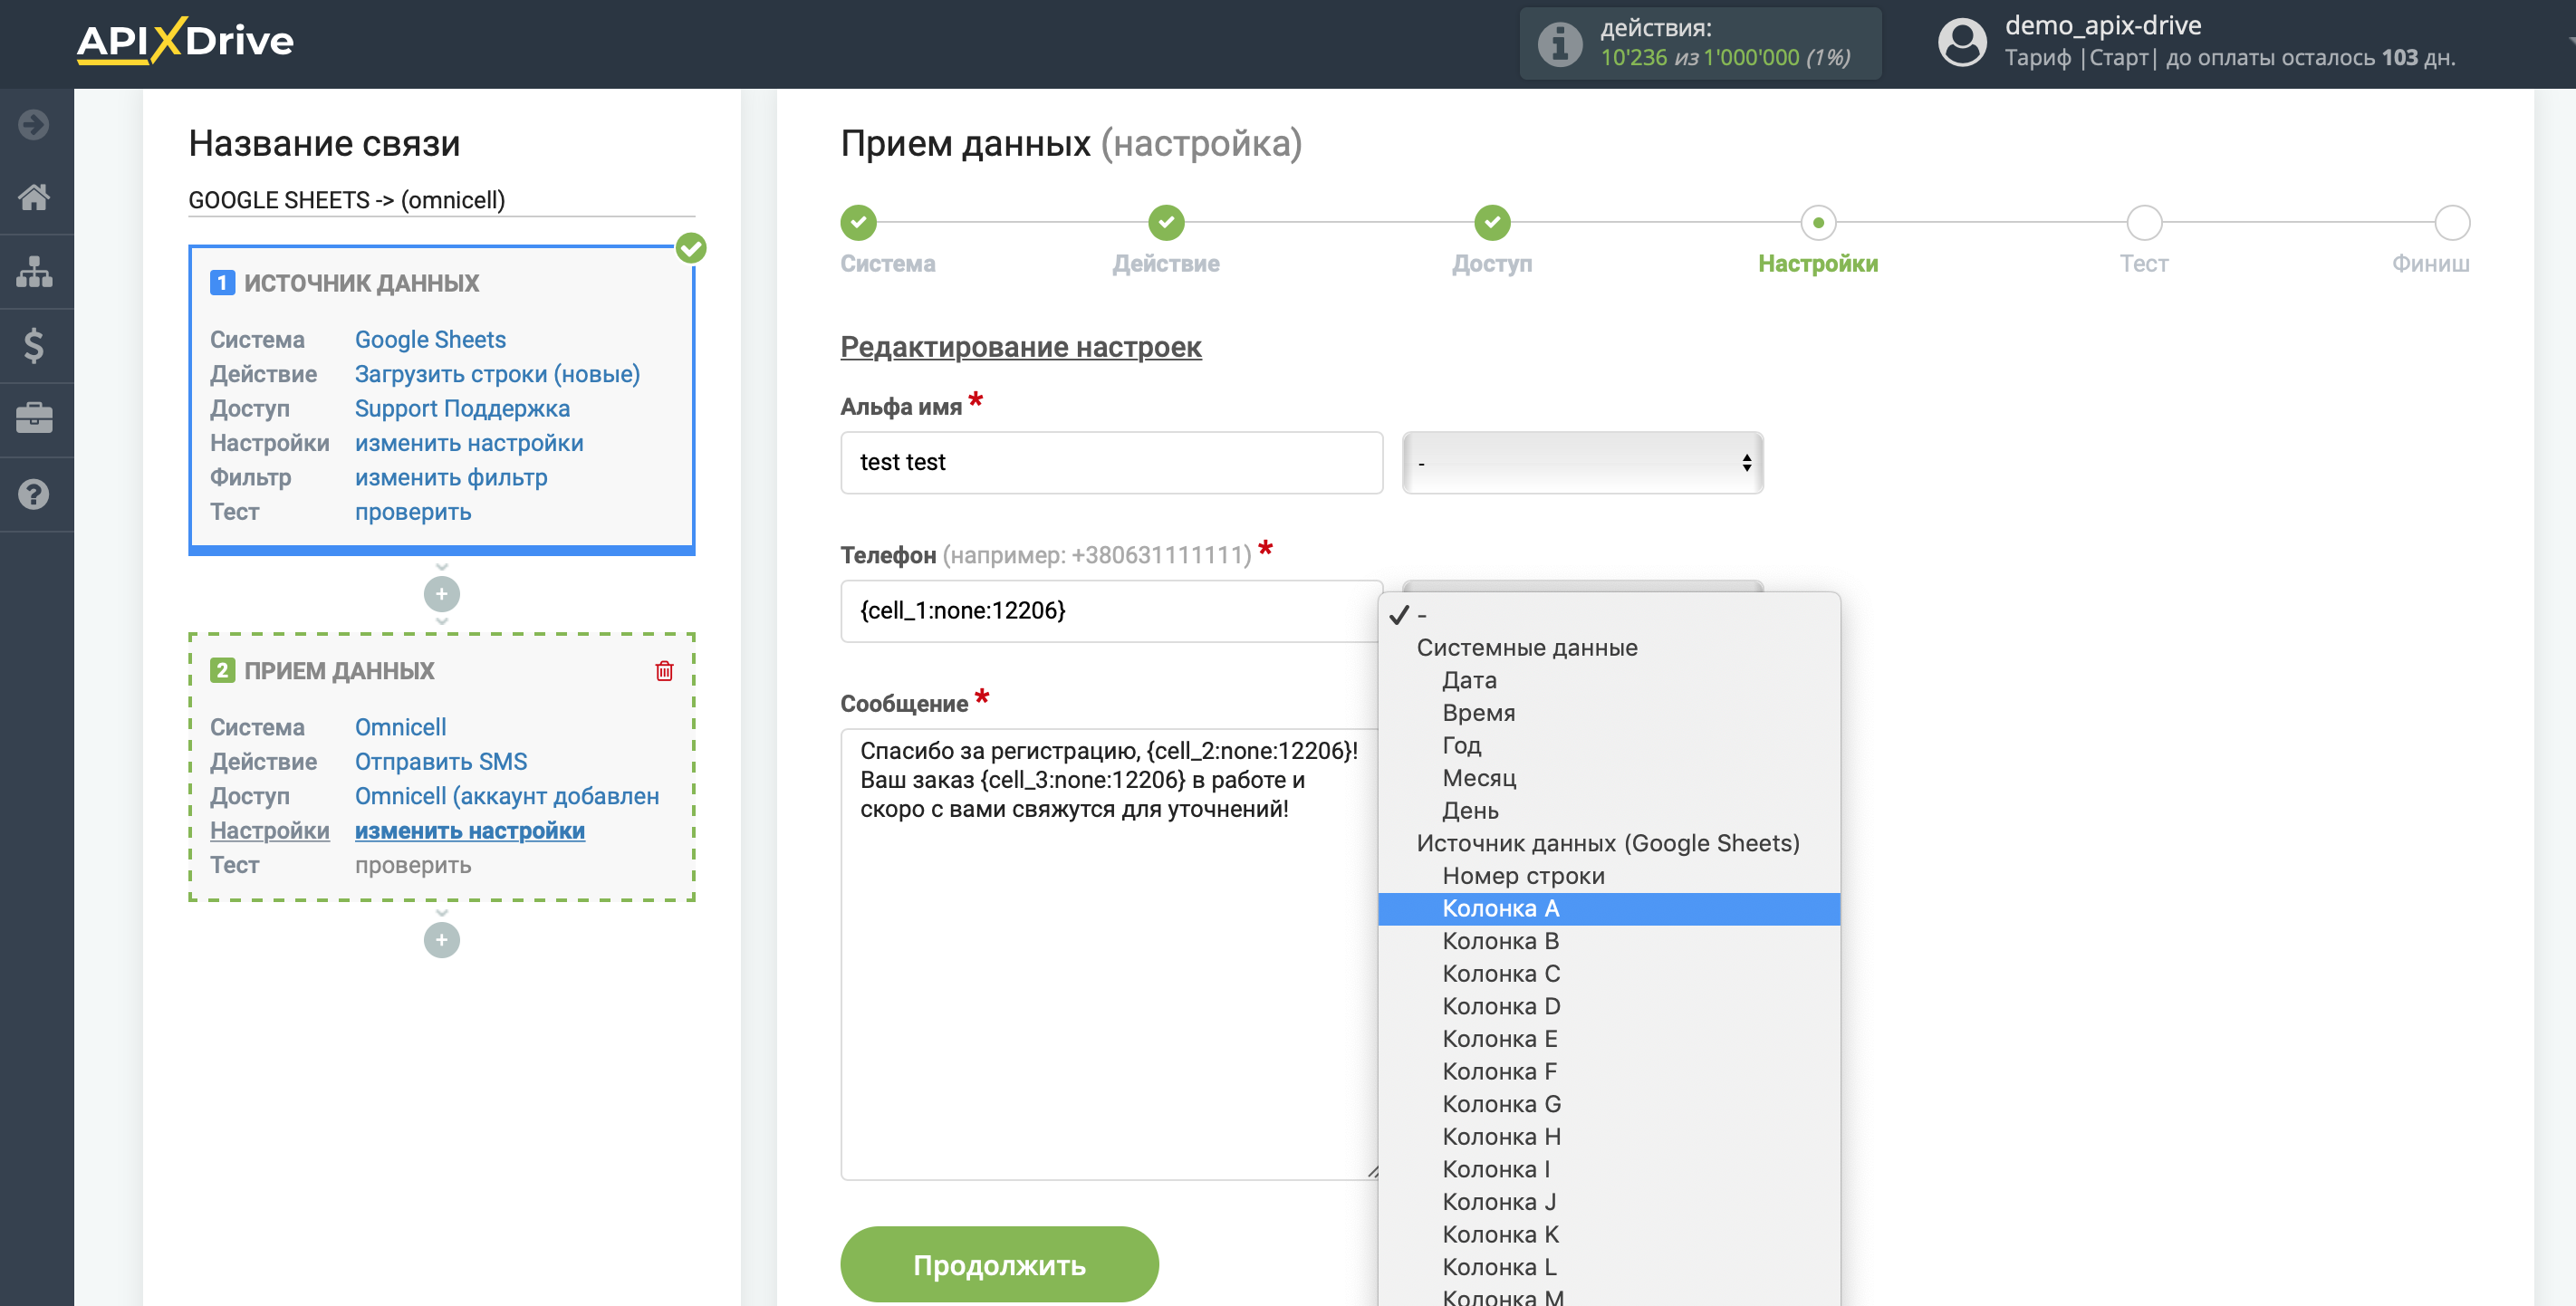Click the Тест step label
The width and height of the screenshot is (2576, 1306).
[2144, 264]
